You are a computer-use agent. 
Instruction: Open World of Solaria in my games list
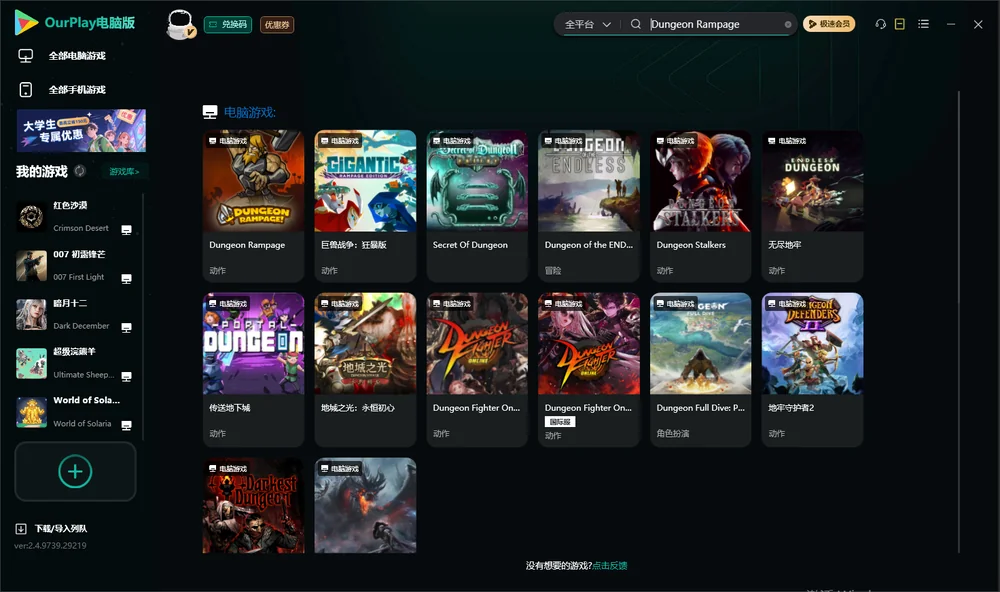pos(75,412)
